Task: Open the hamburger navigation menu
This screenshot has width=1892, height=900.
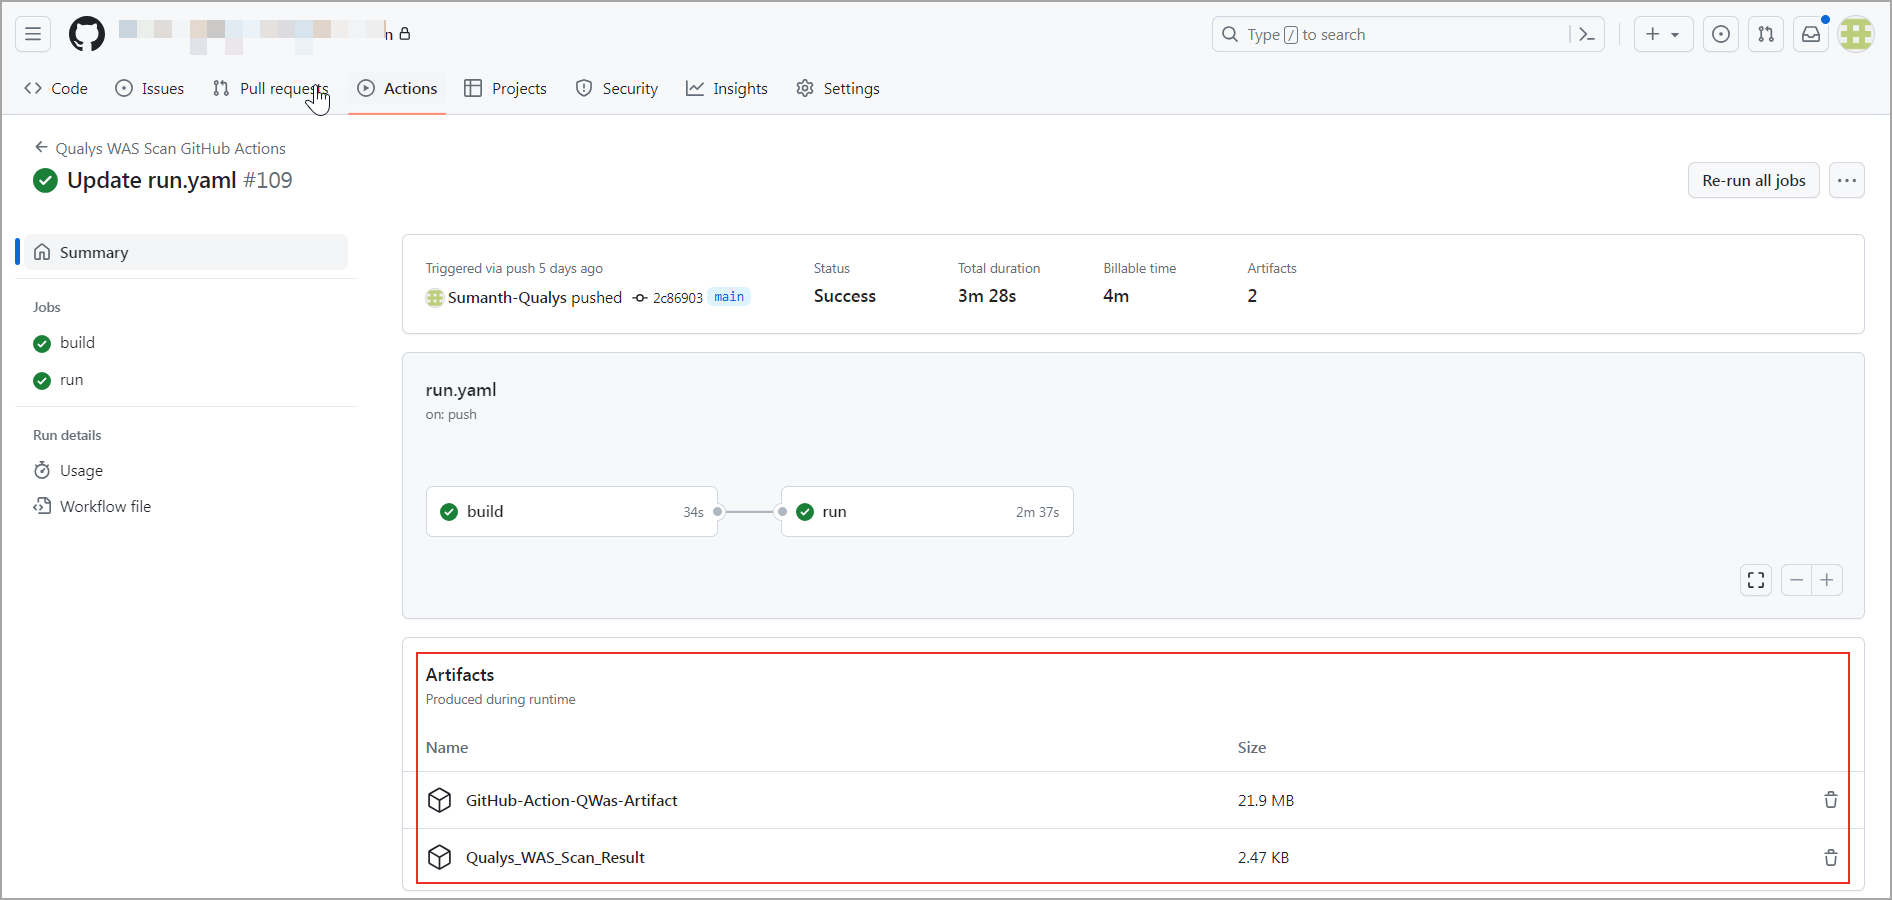Action: point(33,34)
